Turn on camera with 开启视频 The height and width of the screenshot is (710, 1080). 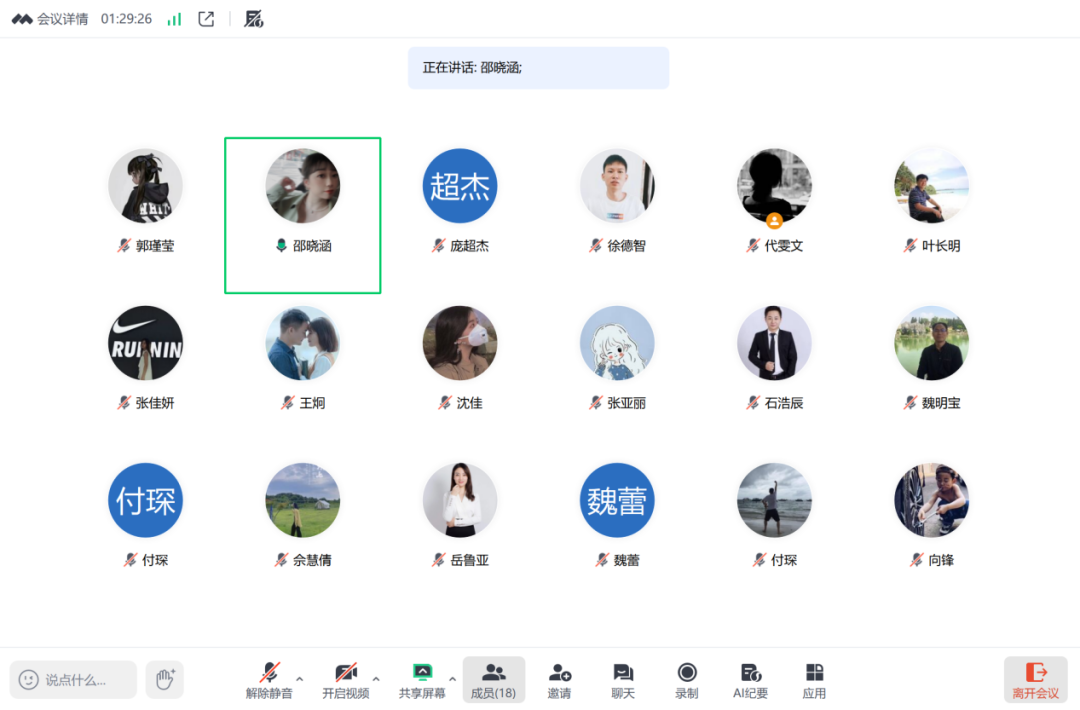coord(345,679)
